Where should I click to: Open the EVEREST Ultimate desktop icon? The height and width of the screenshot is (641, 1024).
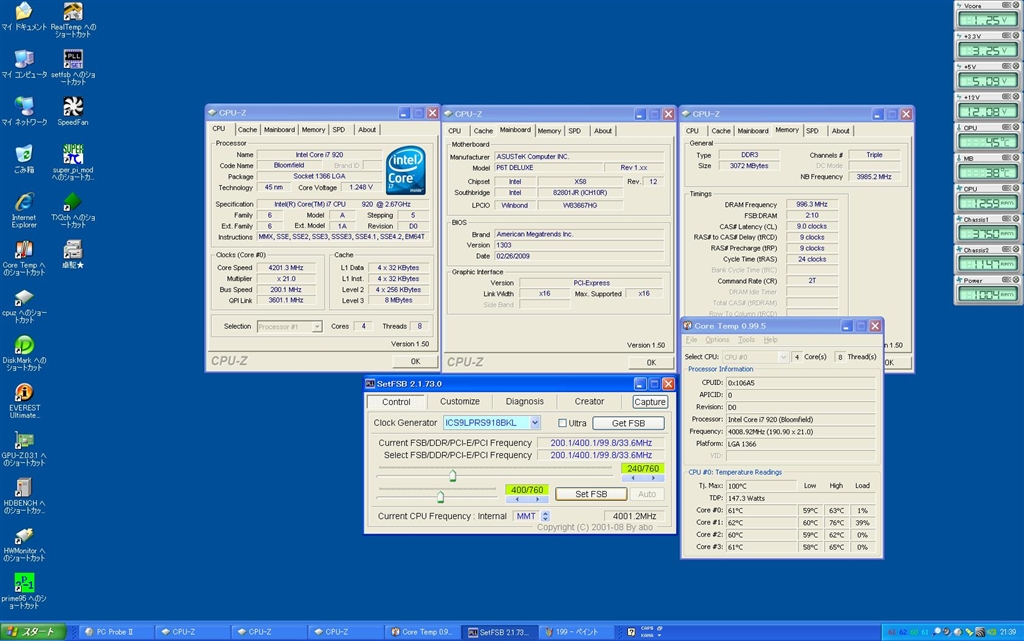pyautogui.click(x=23, y=393)
